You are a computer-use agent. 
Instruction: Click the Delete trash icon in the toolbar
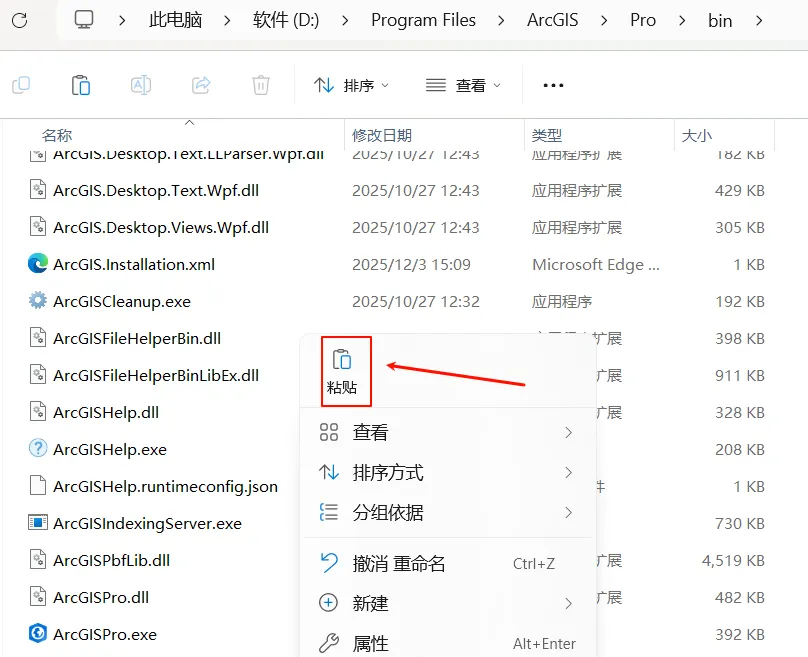[x=261, y=85]
